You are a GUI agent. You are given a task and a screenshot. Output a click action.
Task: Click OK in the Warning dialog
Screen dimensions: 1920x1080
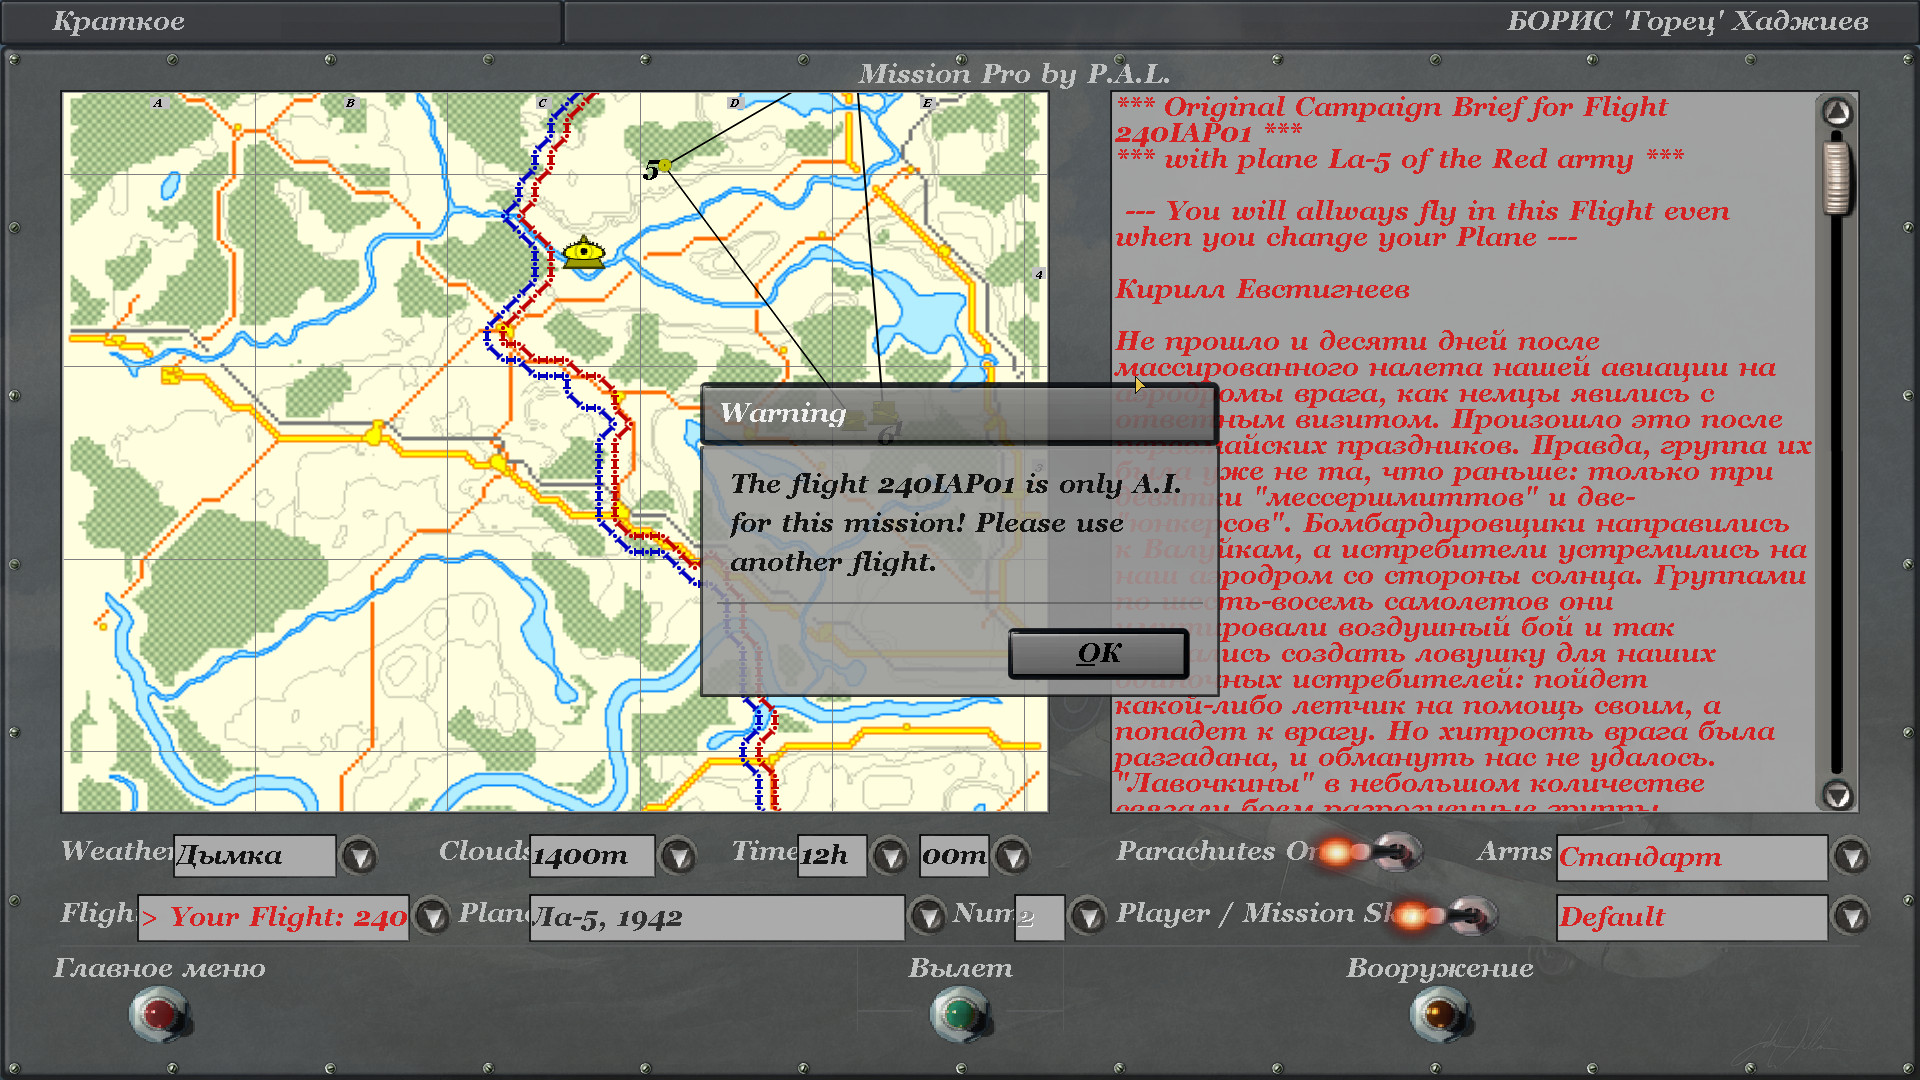click(x=1098, y=654)
